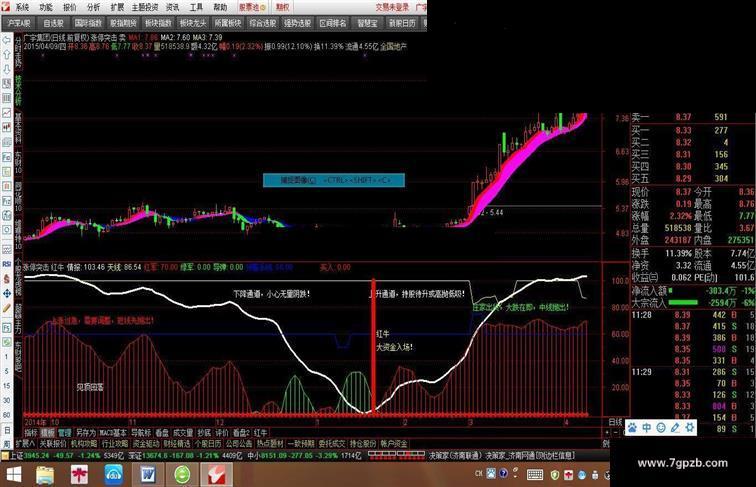Open the 功能 menu
The image size is (756, 487).
[46, 7]
